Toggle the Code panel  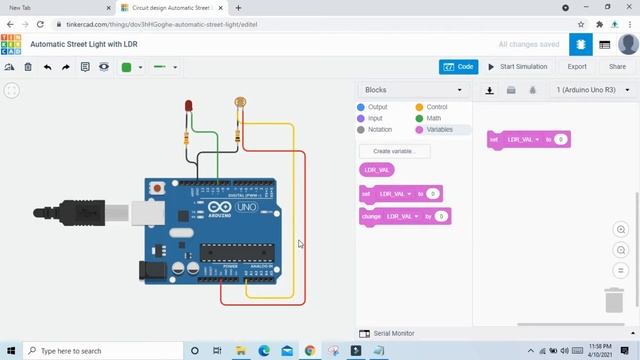coord(458,67)
